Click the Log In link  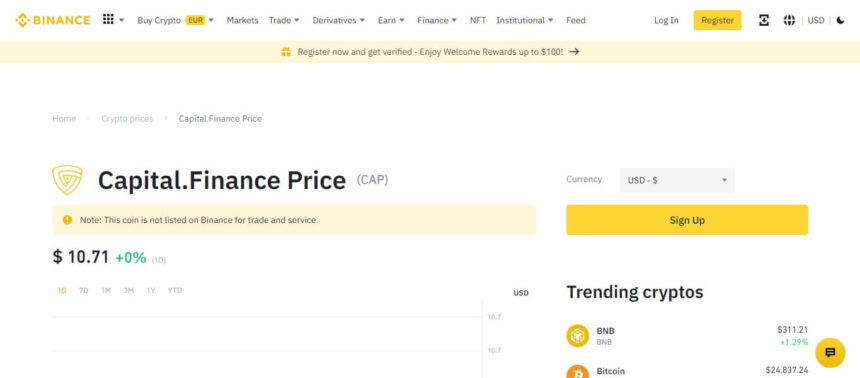coord(666,20)
